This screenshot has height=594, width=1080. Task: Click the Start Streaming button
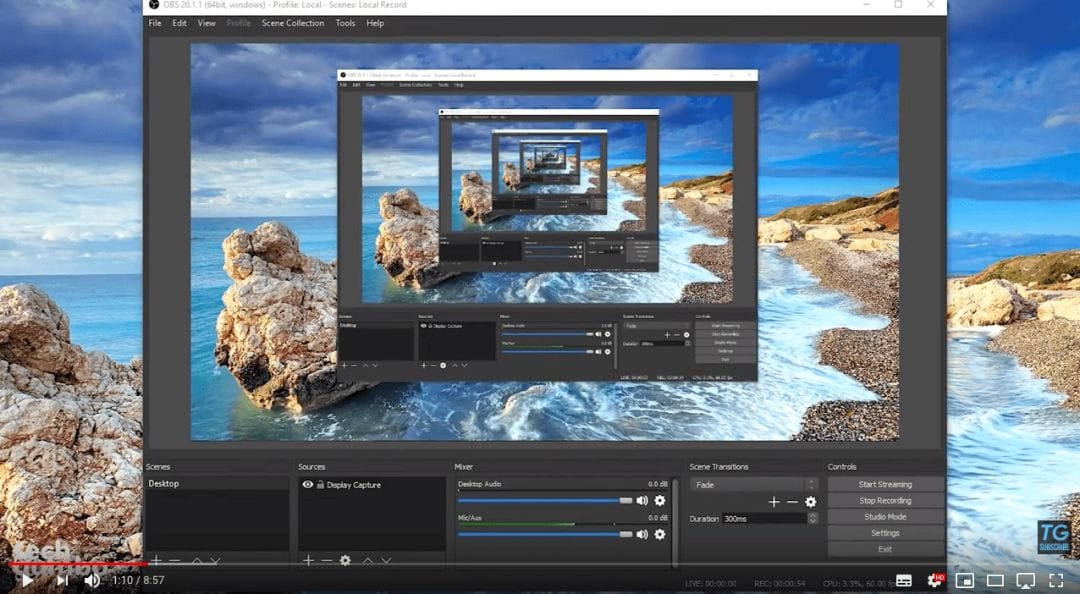point(885,484)
